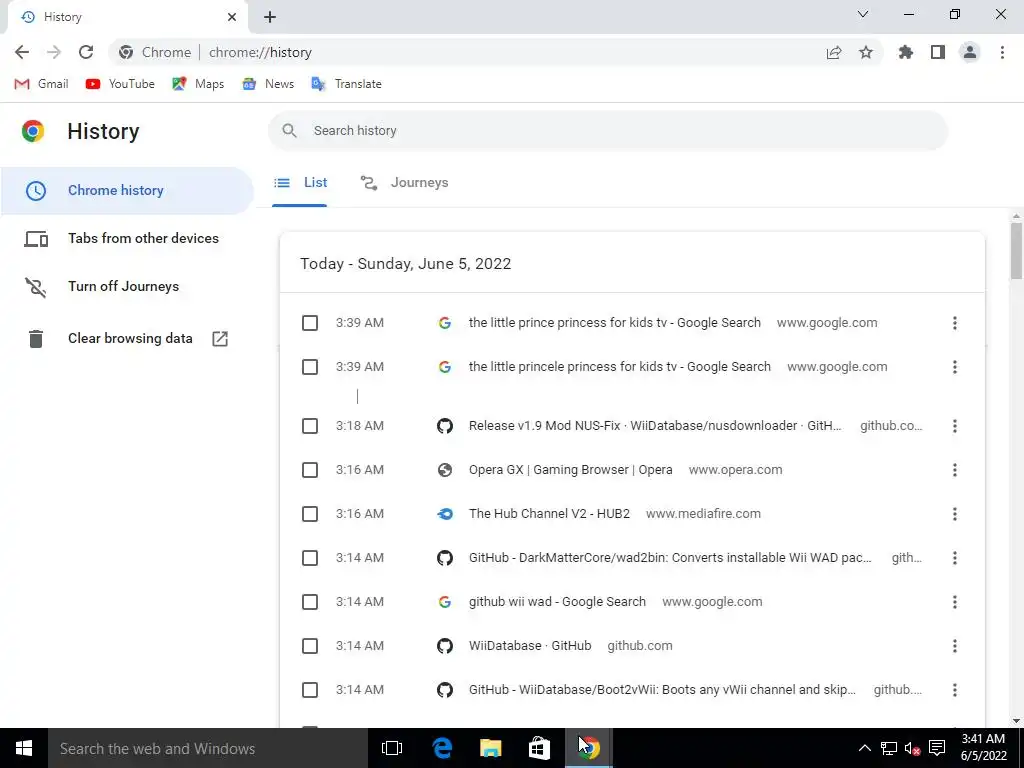Image resolution: width=1024 pixels, height=768 pixels.
Task: Bookmark this tab with the star icon
Action: [x=866, y=52]
